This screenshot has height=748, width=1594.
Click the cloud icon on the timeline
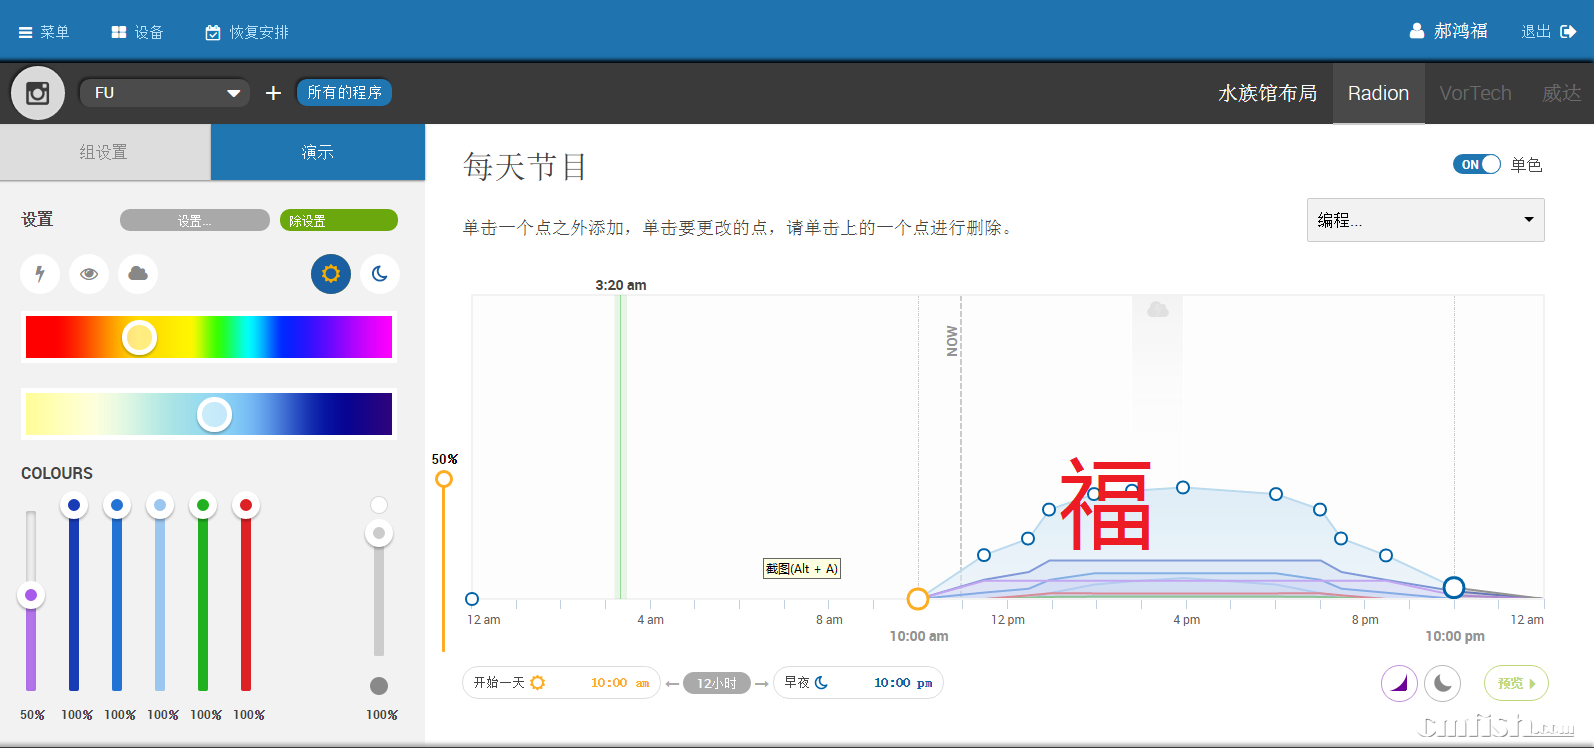(1158, 310)
